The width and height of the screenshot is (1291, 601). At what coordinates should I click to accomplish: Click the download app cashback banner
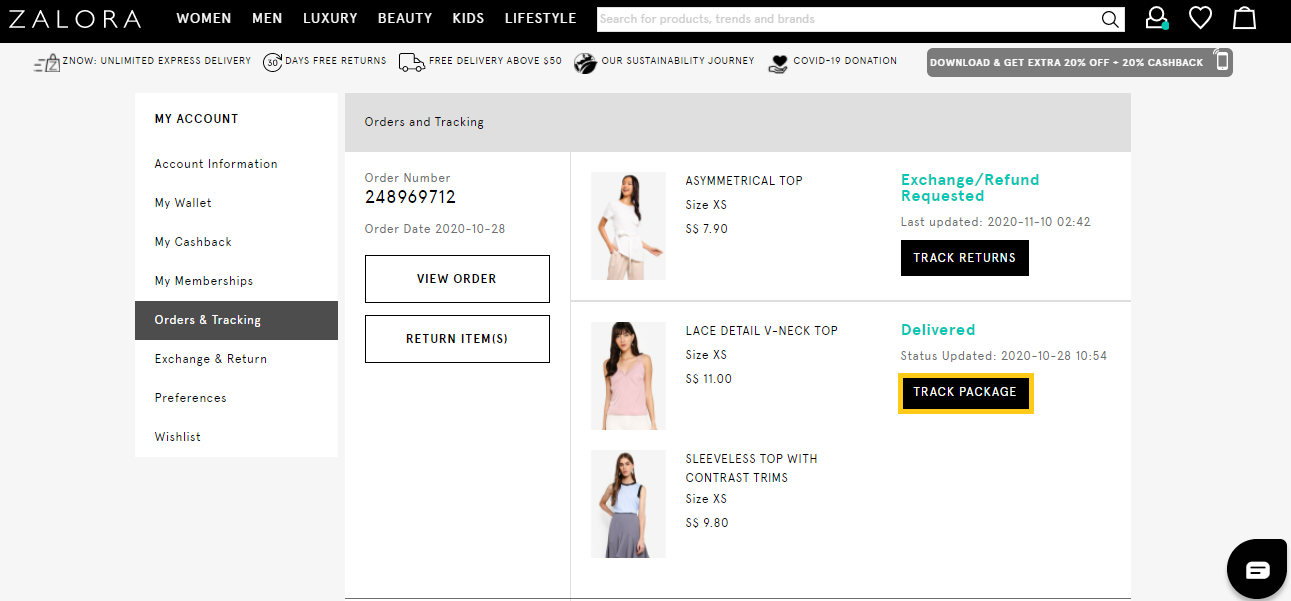1079,61
